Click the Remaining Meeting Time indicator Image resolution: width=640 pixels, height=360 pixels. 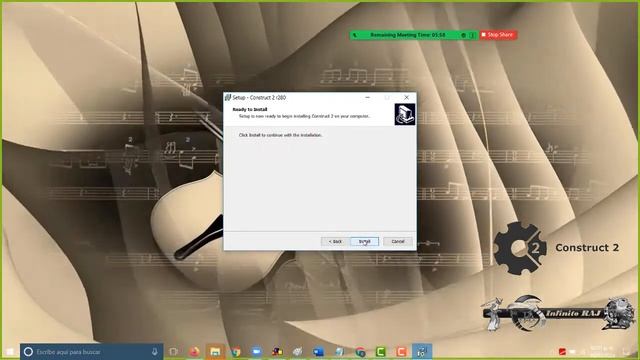[x=407, y=35]
